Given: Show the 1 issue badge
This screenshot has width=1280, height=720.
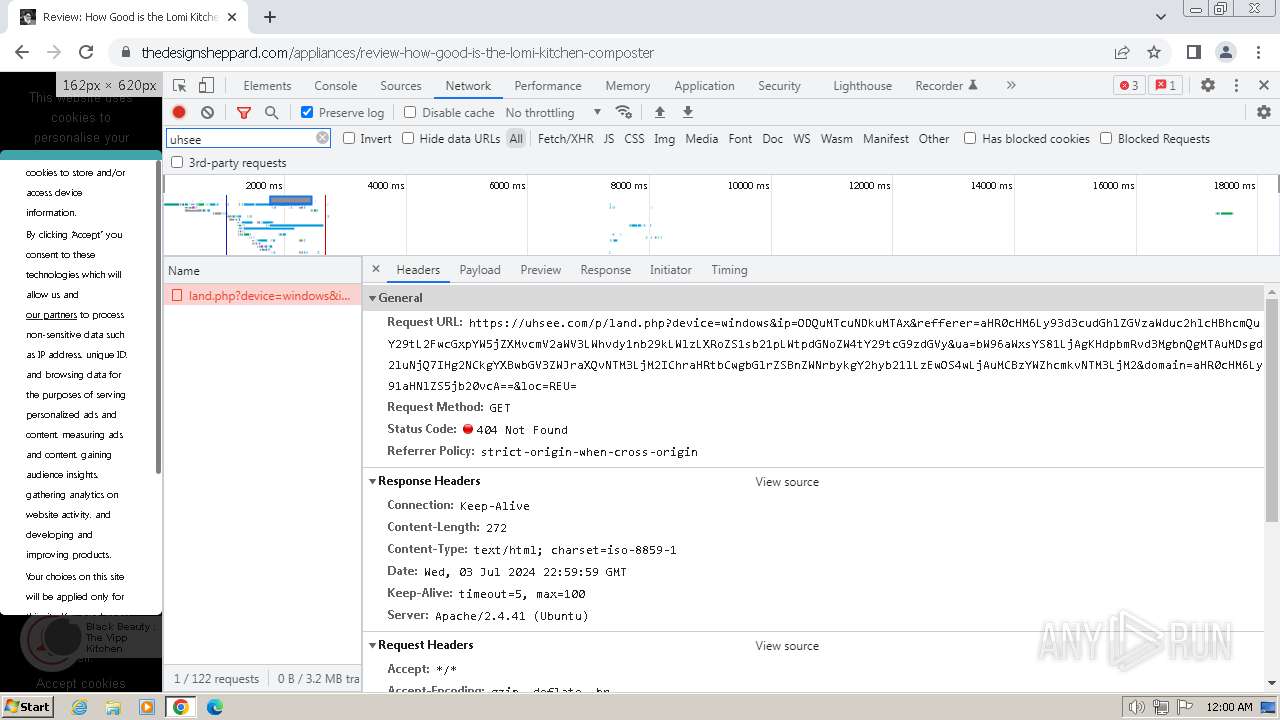Looking at the screenshot, I should point(1166,86).
